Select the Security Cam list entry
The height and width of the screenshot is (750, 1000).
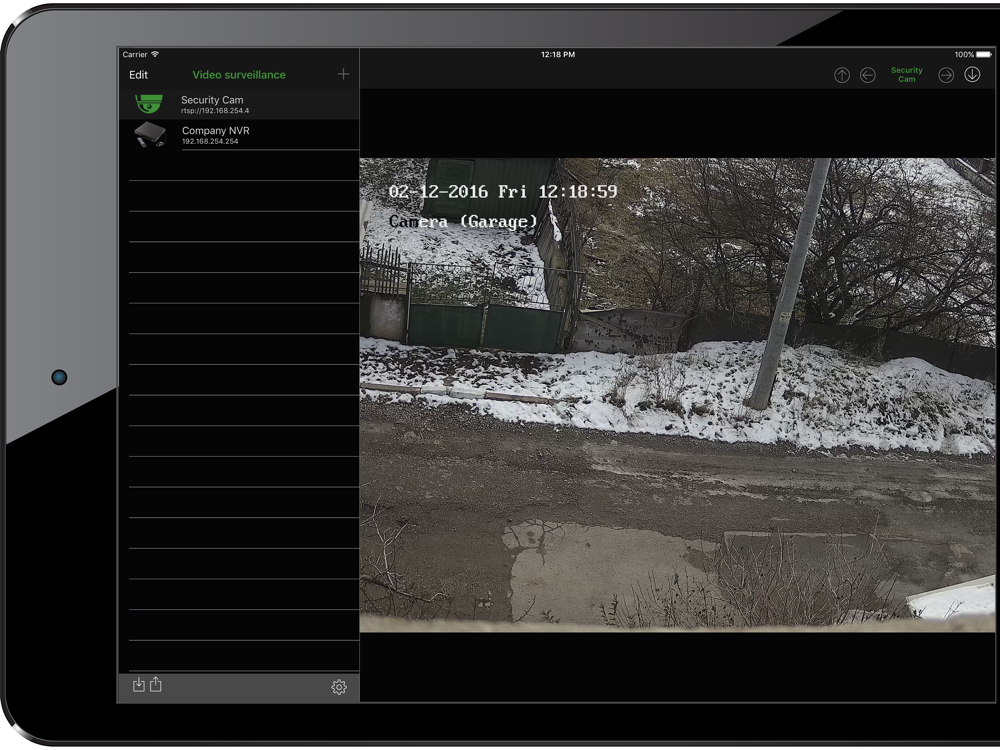tap(239, 104)
